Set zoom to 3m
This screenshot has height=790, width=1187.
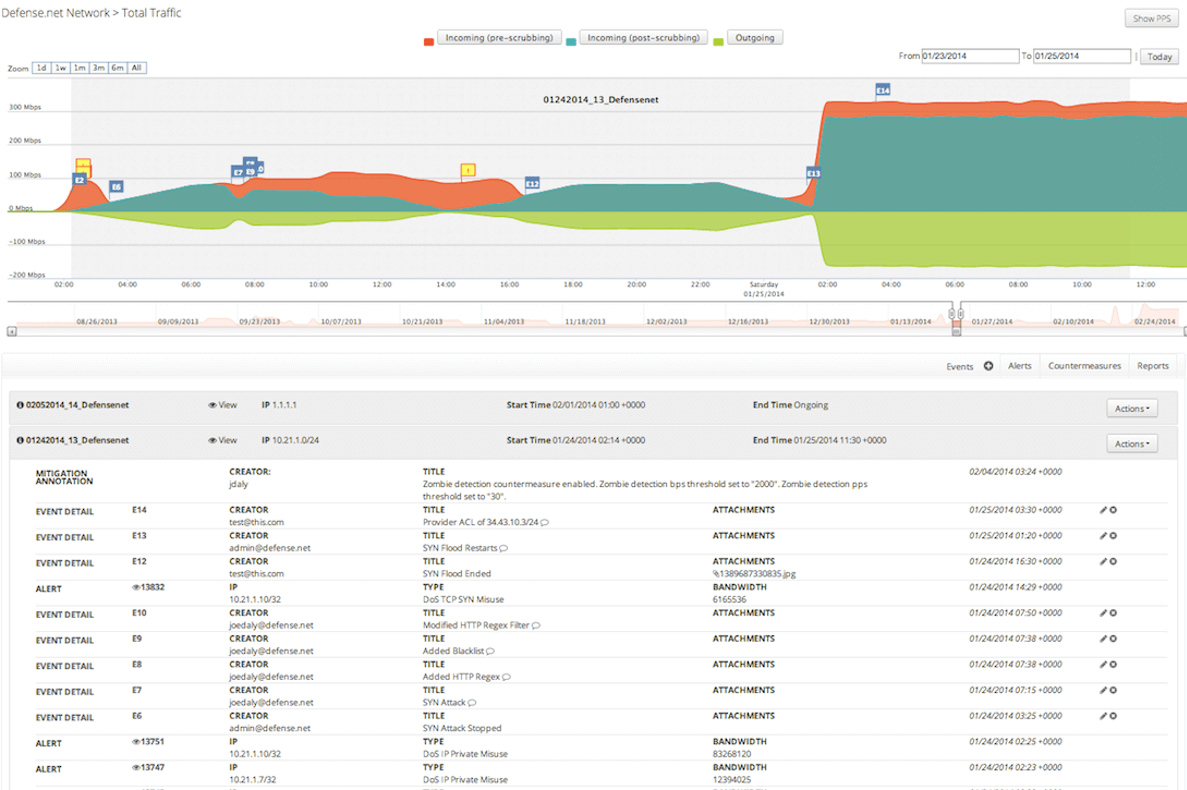99,68
